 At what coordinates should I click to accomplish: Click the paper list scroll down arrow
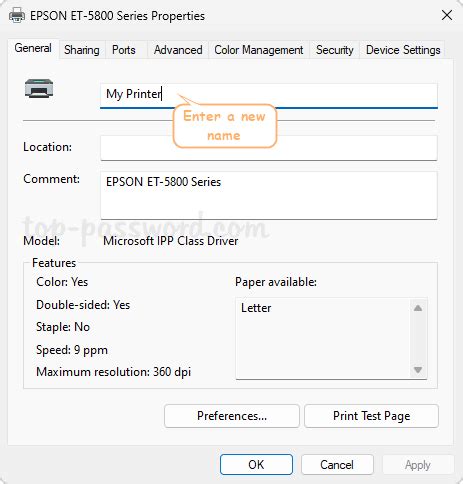coord(418,370)
